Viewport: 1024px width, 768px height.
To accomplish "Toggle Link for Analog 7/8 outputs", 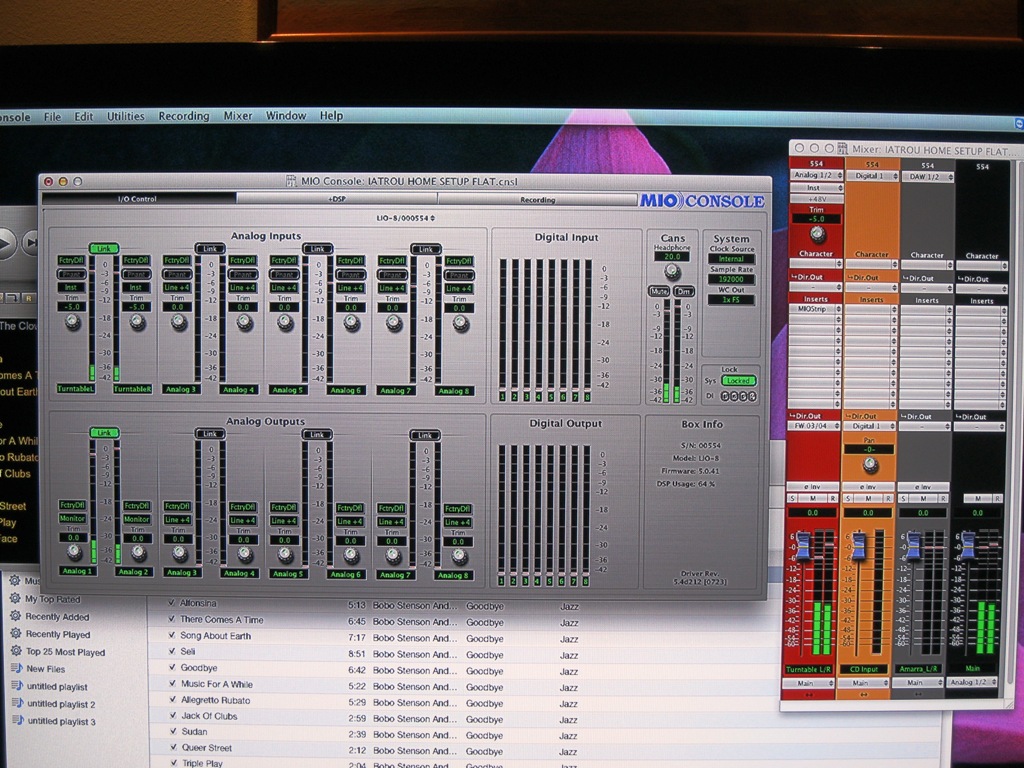I will tap(424, 435).
